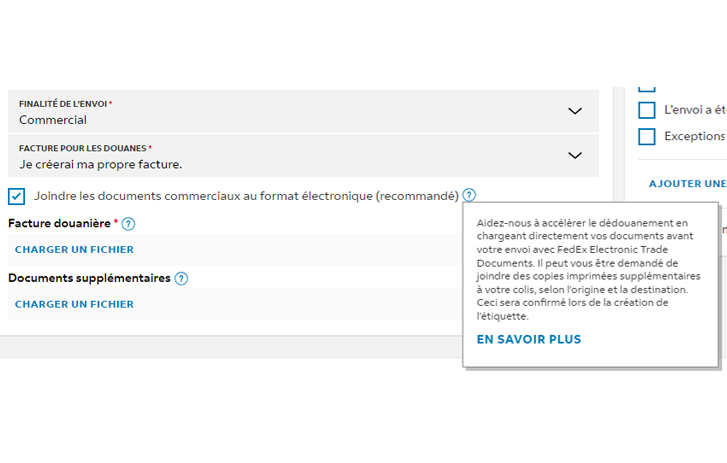The image size is (727, 463).
Task: Click the "Documents supplémentaires" section label
Action: (x=88, y=278)
